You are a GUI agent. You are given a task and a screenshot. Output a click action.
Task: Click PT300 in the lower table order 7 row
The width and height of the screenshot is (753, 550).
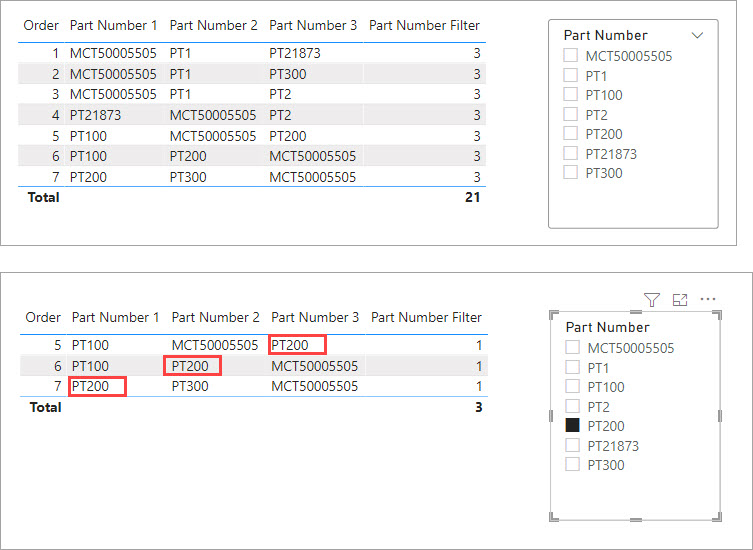click(190, 386)
